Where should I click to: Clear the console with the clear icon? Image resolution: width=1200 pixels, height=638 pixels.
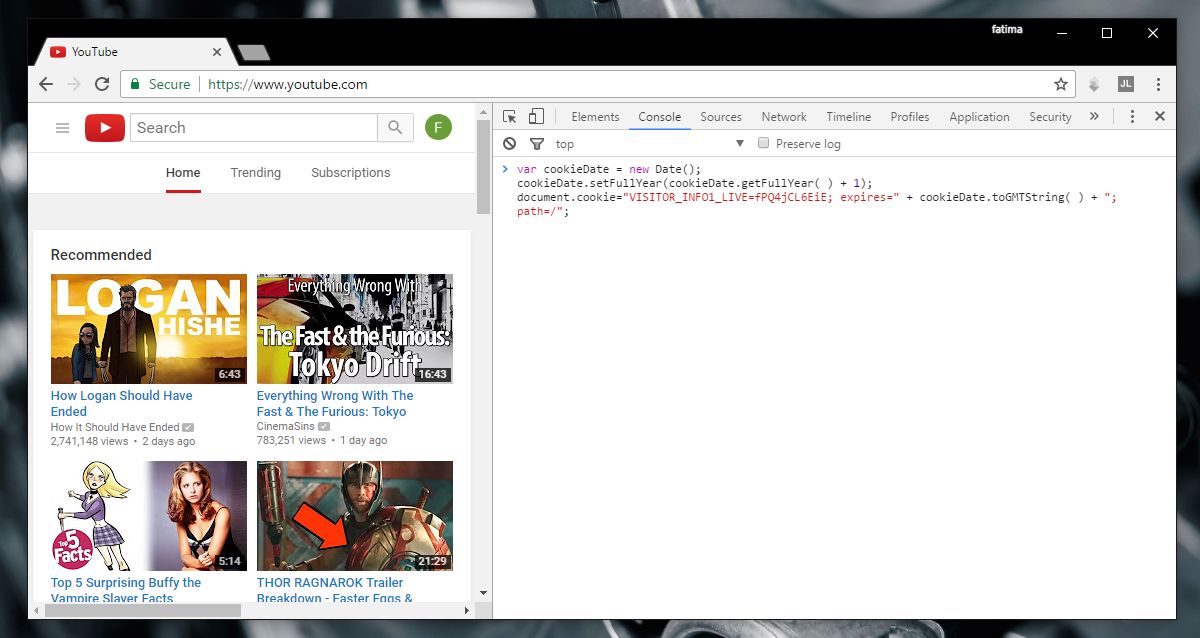(510, 144)
